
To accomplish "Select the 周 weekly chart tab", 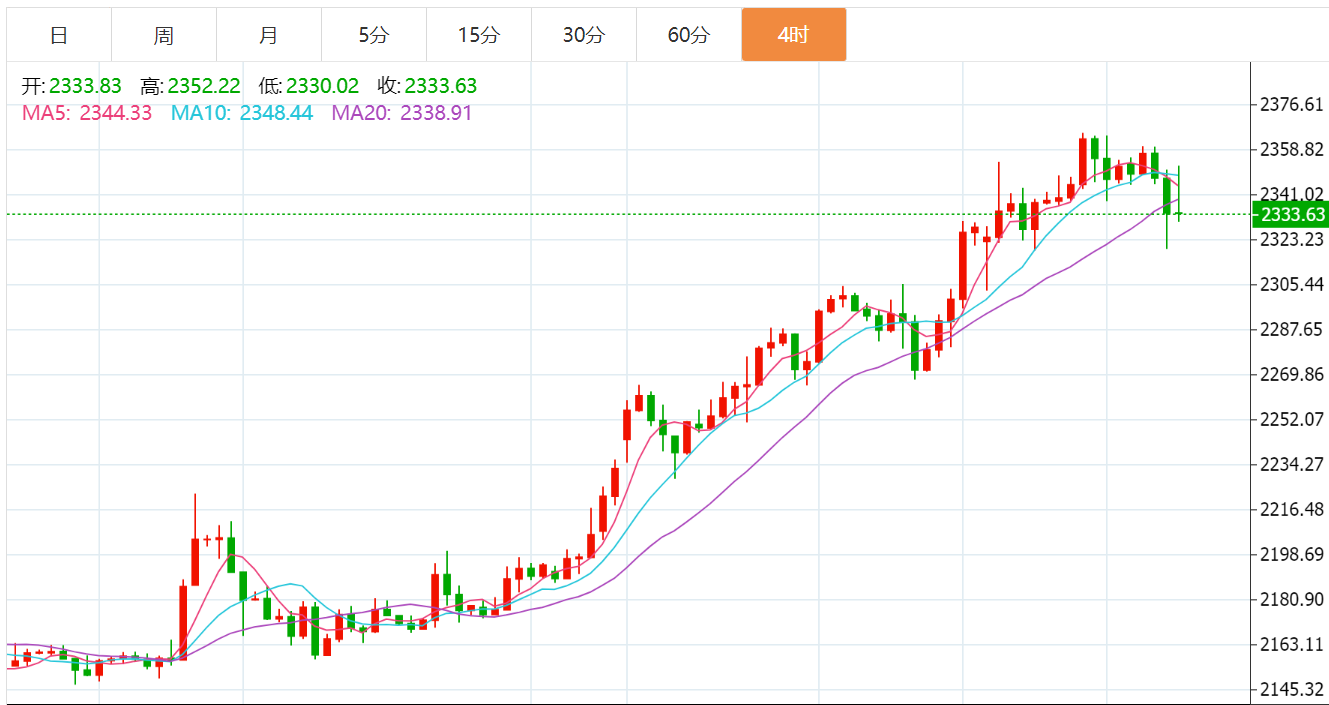I will point(164,35).
